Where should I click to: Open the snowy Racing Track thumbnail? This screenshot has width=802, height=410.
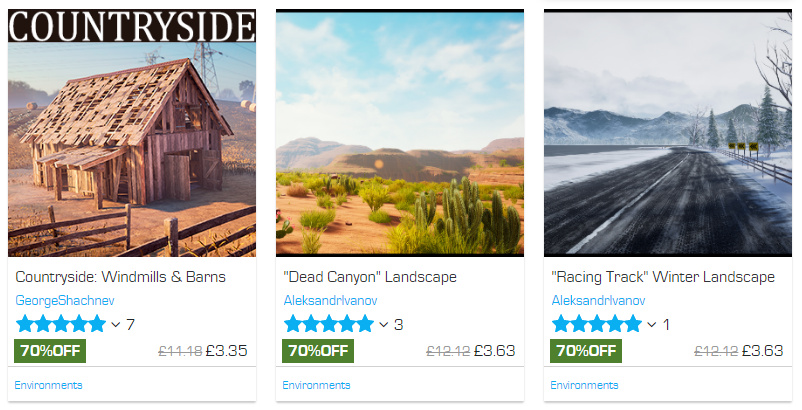click(668, 133)
